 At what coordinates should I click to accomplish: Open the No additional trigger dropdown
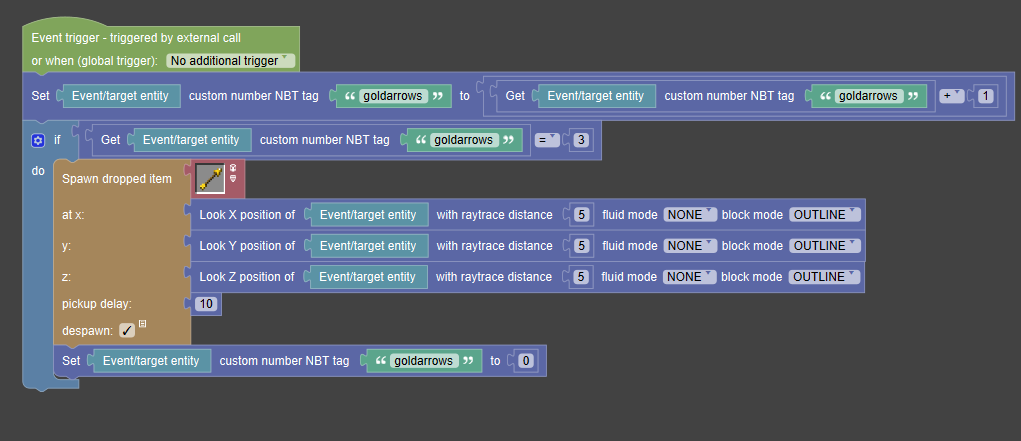(231, 61)
